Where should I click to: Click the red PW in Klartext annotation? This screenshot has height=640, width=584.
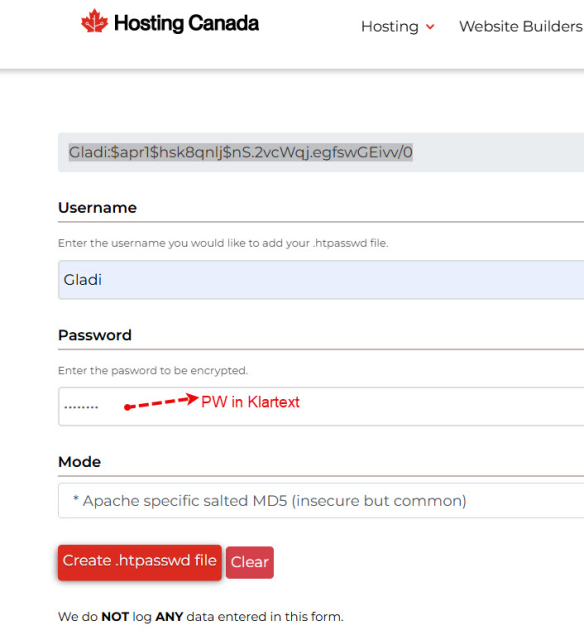[251, 402]
